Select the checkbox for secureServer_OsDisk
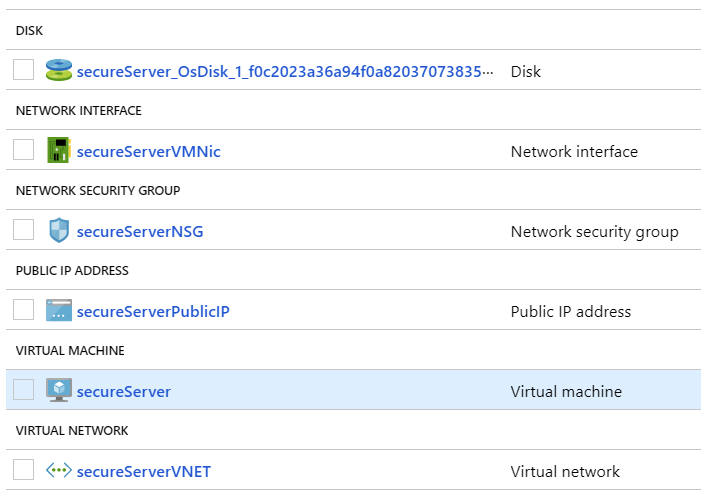 (23, 70)
